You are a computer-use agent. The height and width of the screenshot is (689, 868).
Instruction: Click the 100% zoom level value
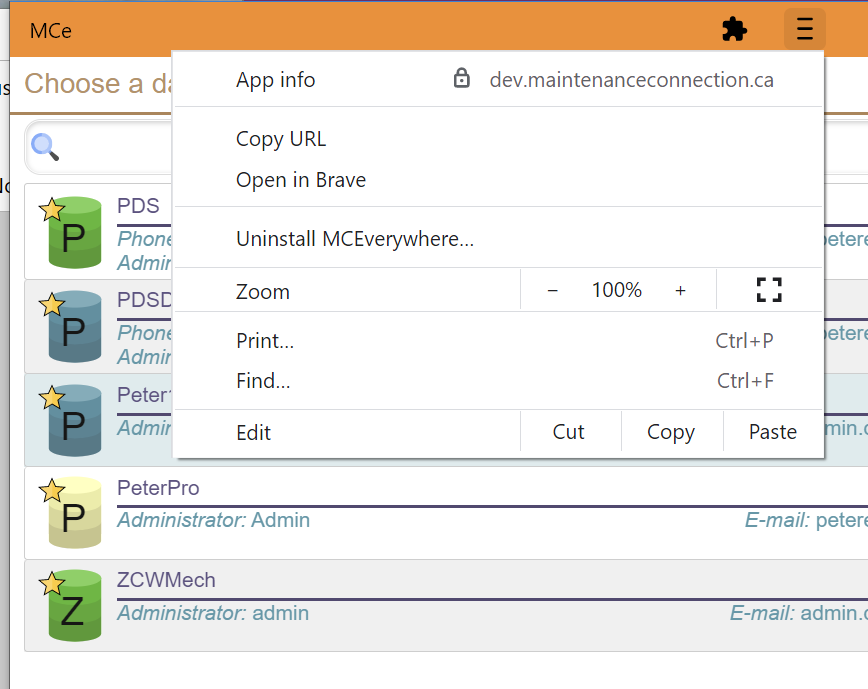tap(617, 290)
